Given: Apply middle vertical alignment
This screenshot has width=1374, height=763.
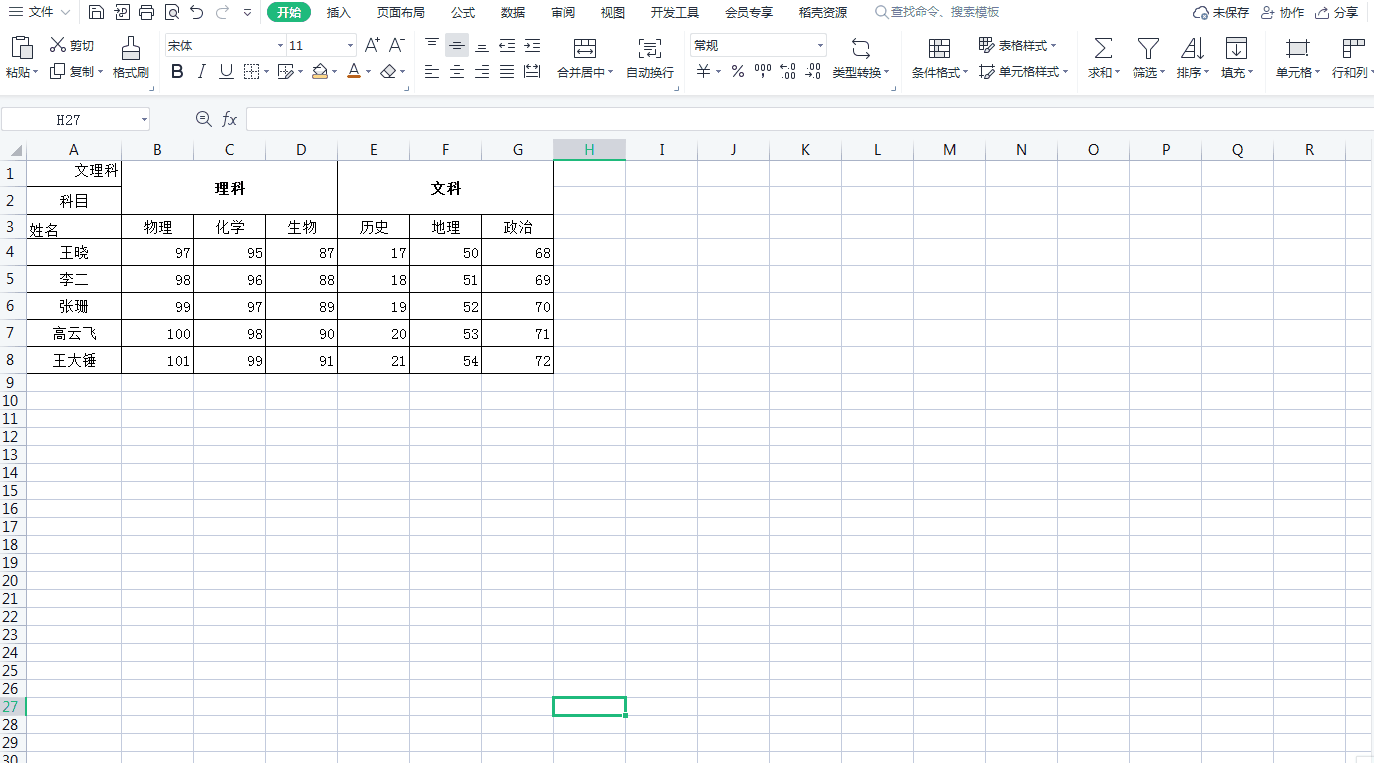Looking at the screenshot, I should click(x=457, y=45).
